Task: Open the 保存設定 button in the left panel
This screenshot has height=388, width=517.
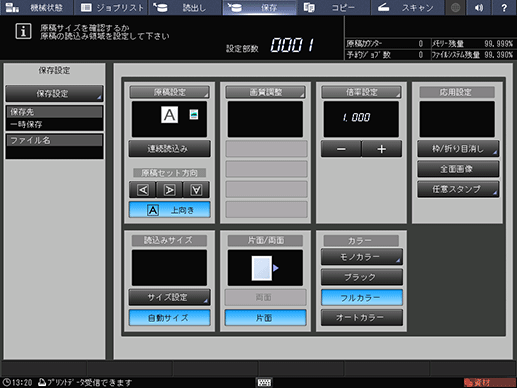Action: (x=54, y=94)
